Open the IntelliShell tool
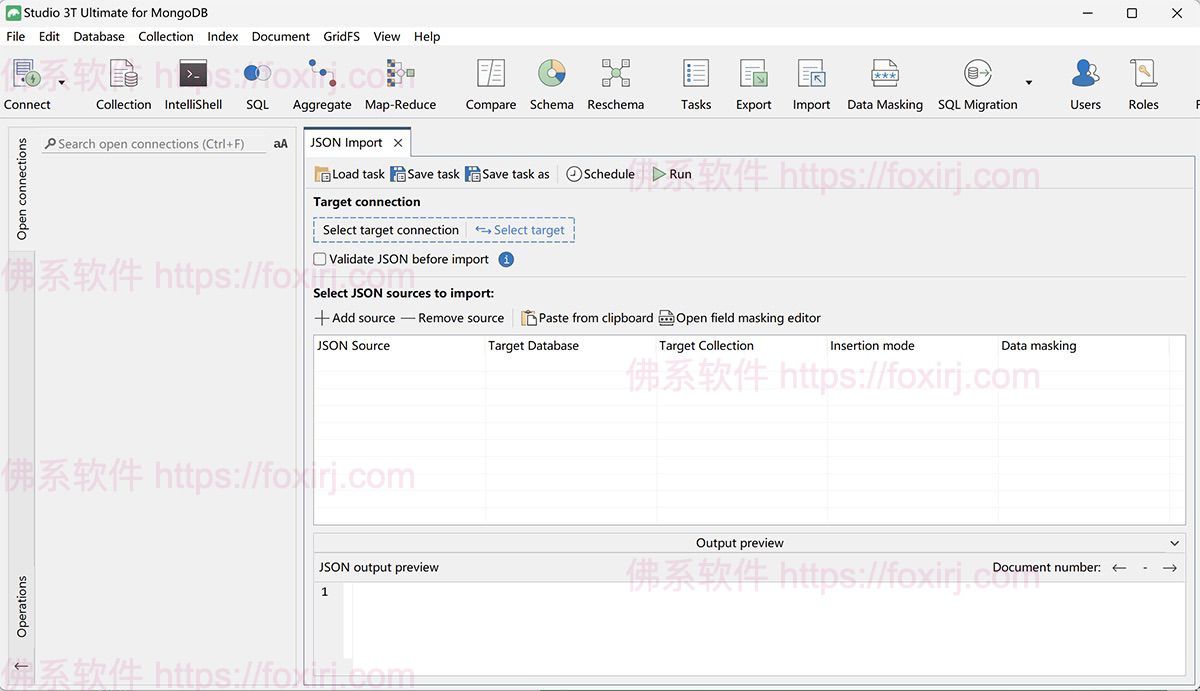The height and width of the screenshot is (691, 1200). (193, 82)
